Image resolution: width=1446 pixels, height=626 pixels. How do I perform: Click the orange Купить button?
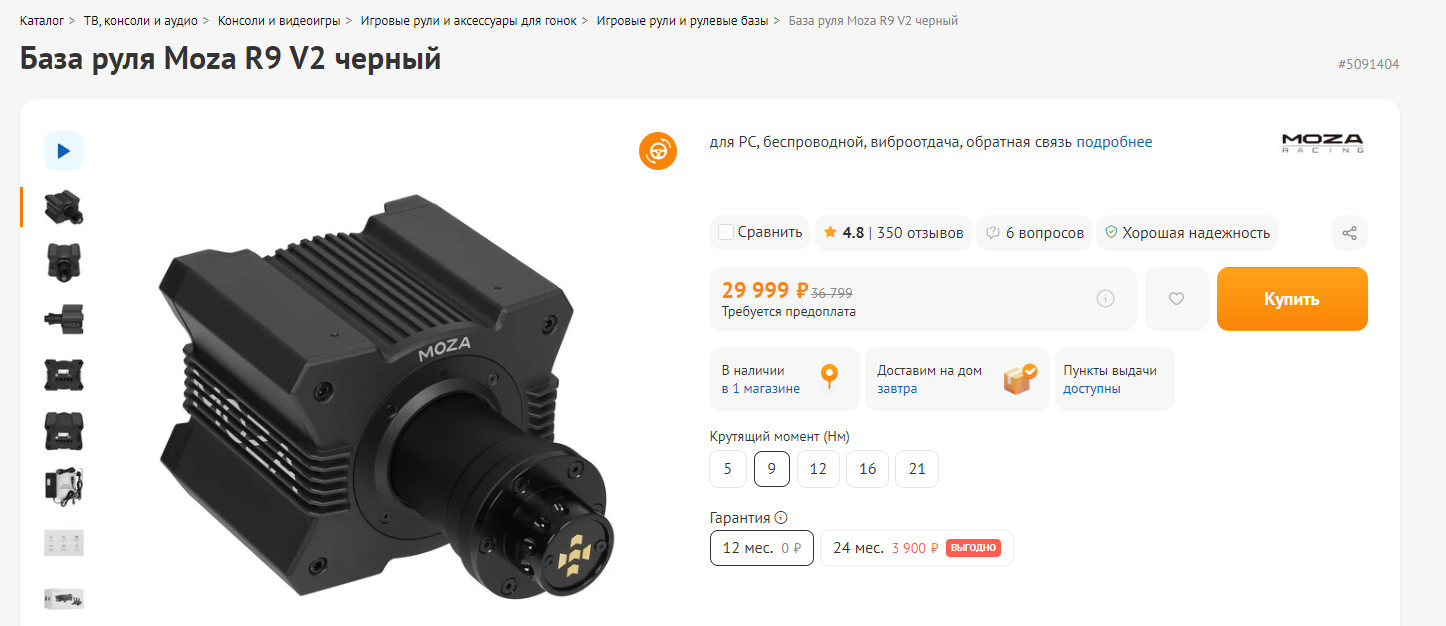[x=1292, y=299]
